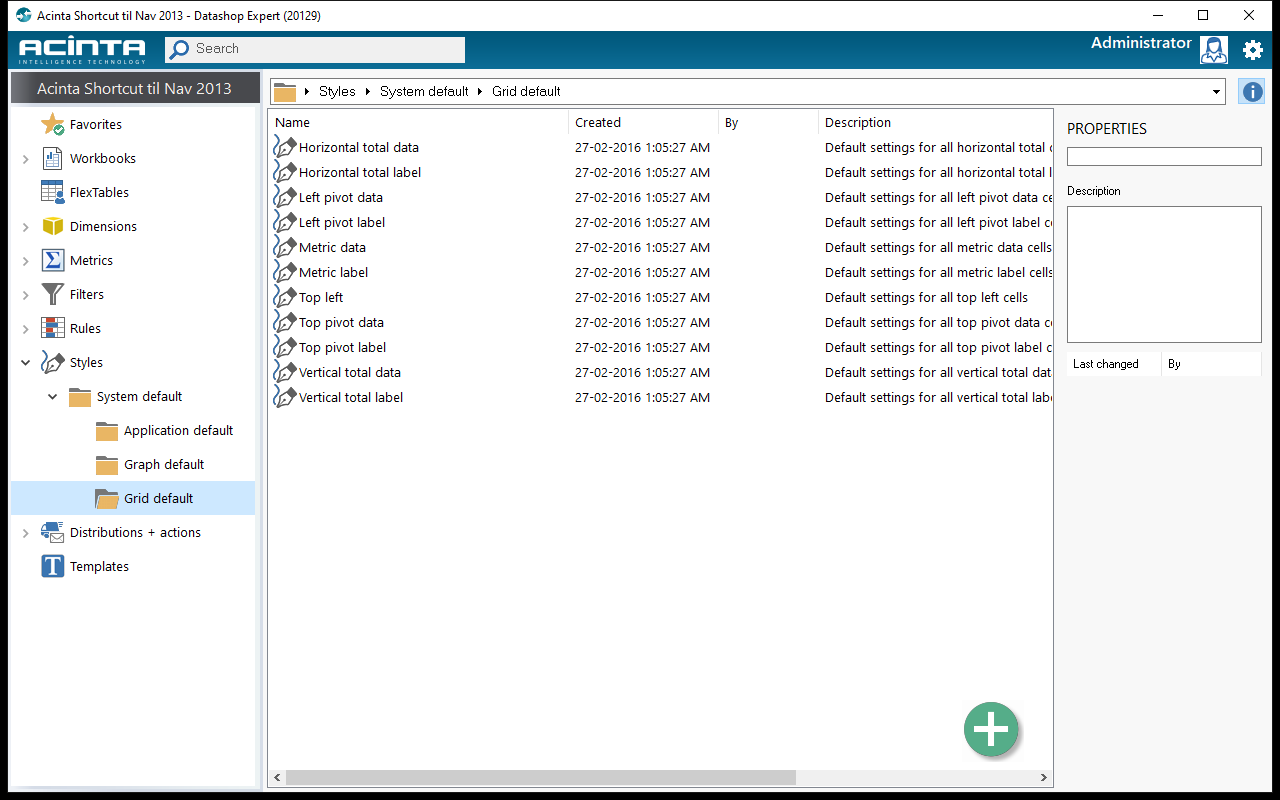Click System default in breadcrumb
1280x800 pixels.
tap(424, 91)
